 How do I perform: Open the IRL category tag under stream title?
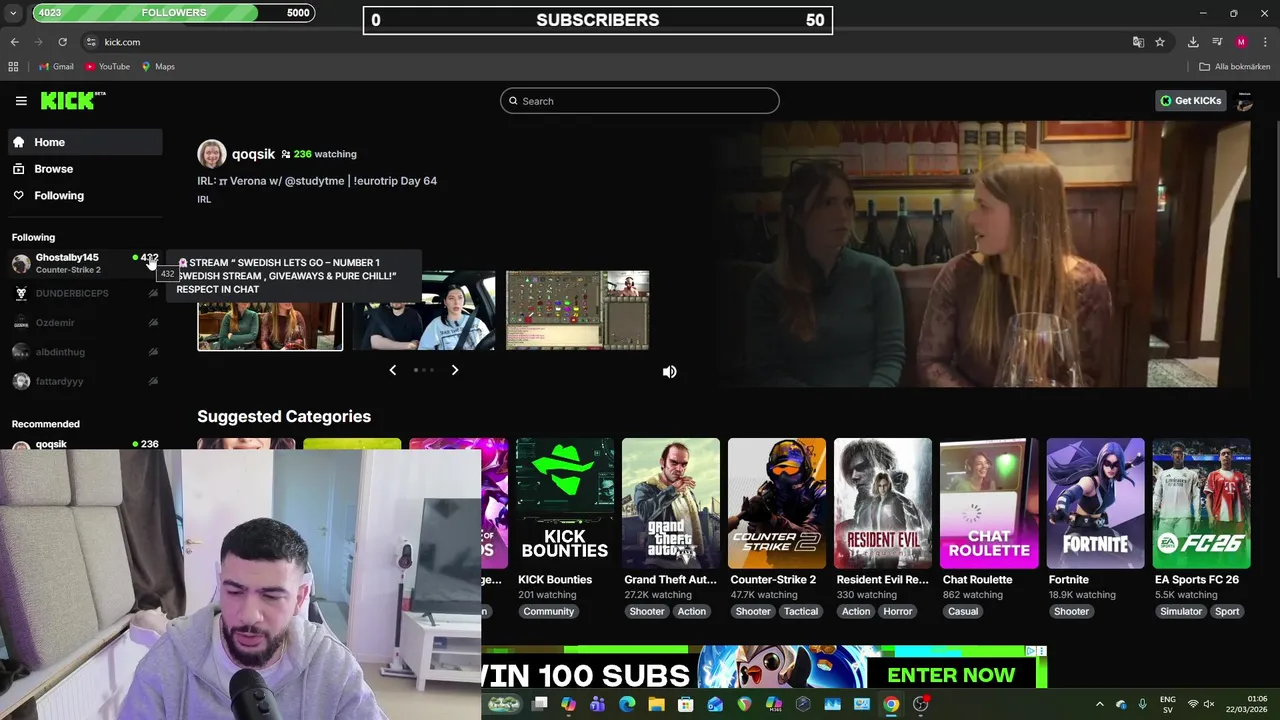pos(204,199)
